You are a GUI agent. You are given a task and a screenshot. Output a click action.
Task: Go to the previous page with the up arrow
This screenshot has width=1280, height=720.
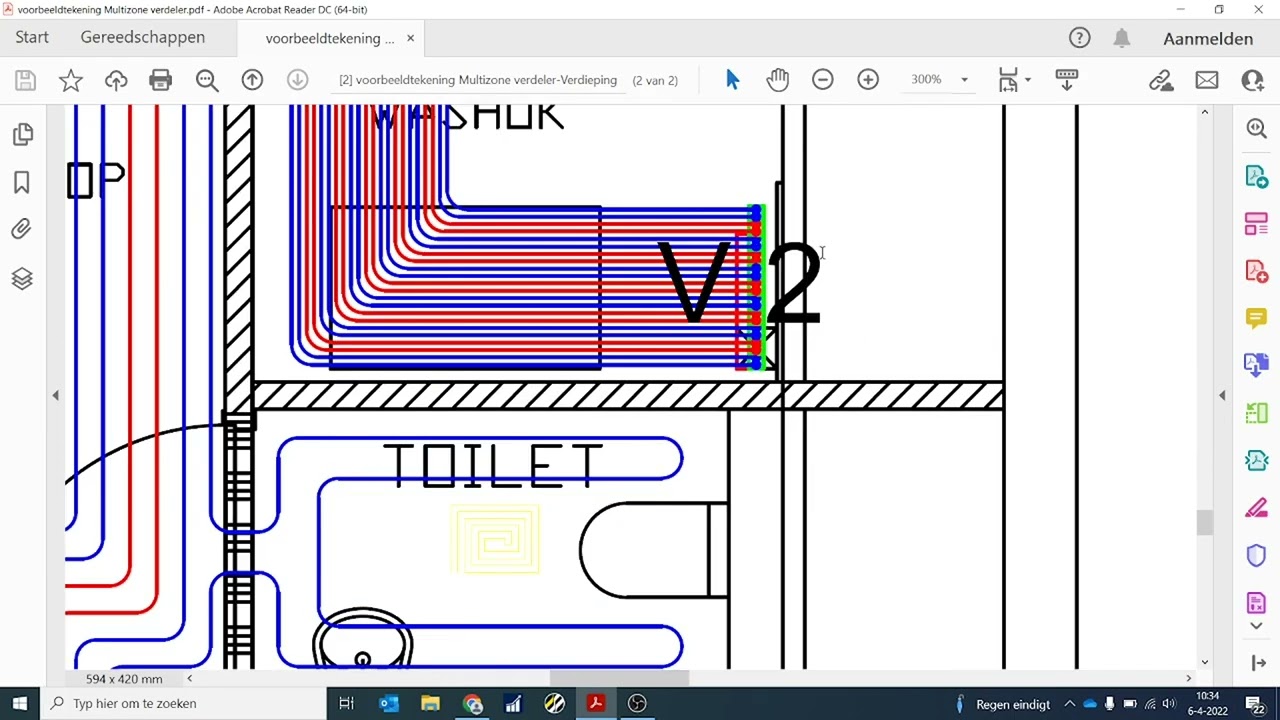click(x=252, y=80)
